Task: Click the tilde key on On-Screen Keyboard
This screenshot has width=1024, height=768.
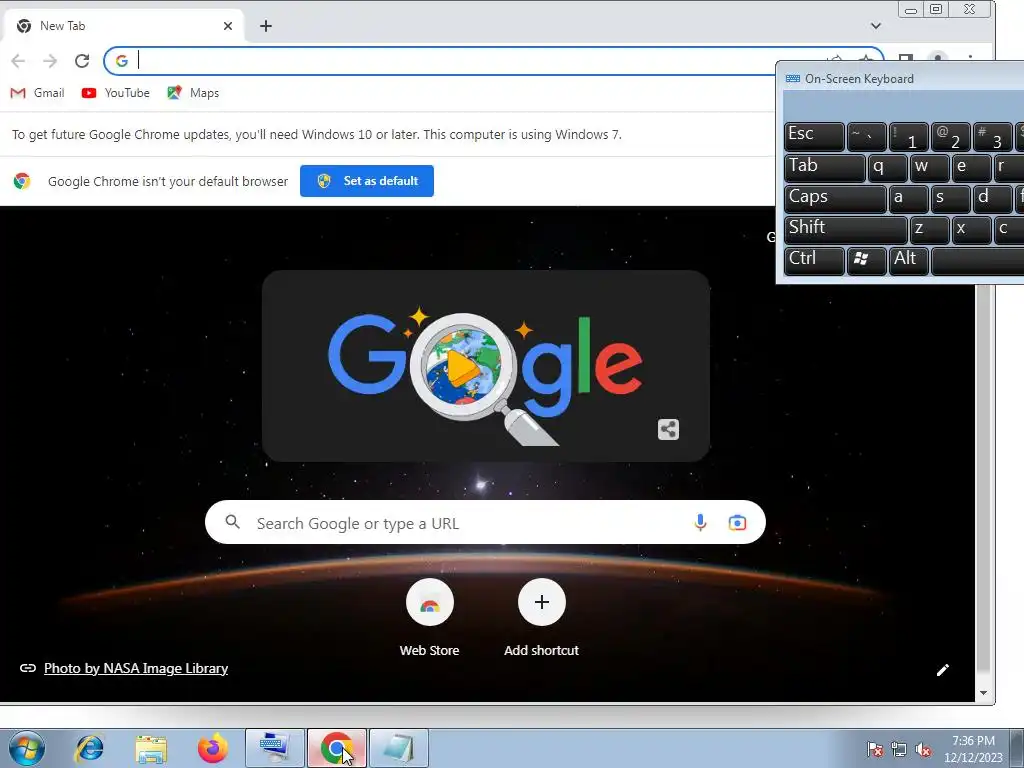Action: click(866, 136)
